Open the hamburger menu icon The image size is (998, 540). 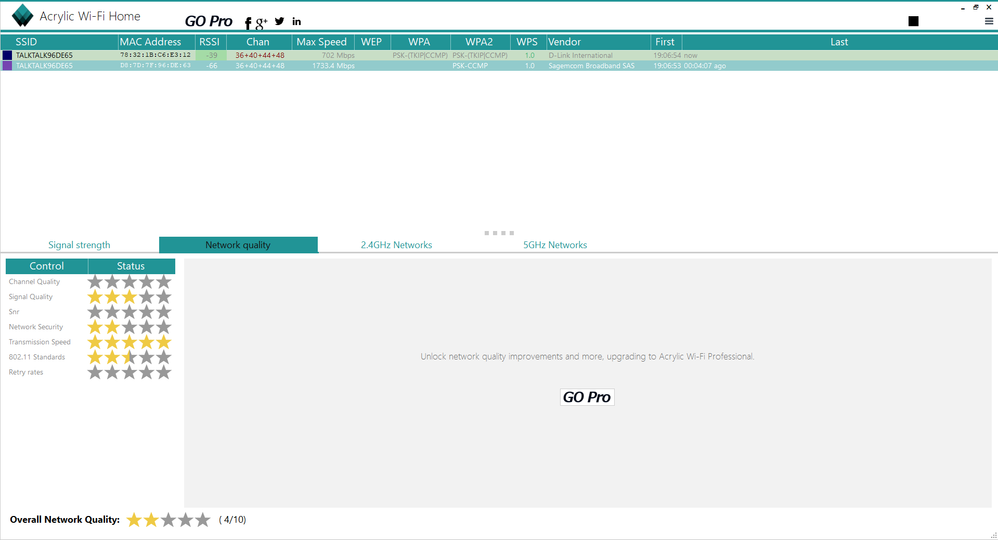[988, 21]
